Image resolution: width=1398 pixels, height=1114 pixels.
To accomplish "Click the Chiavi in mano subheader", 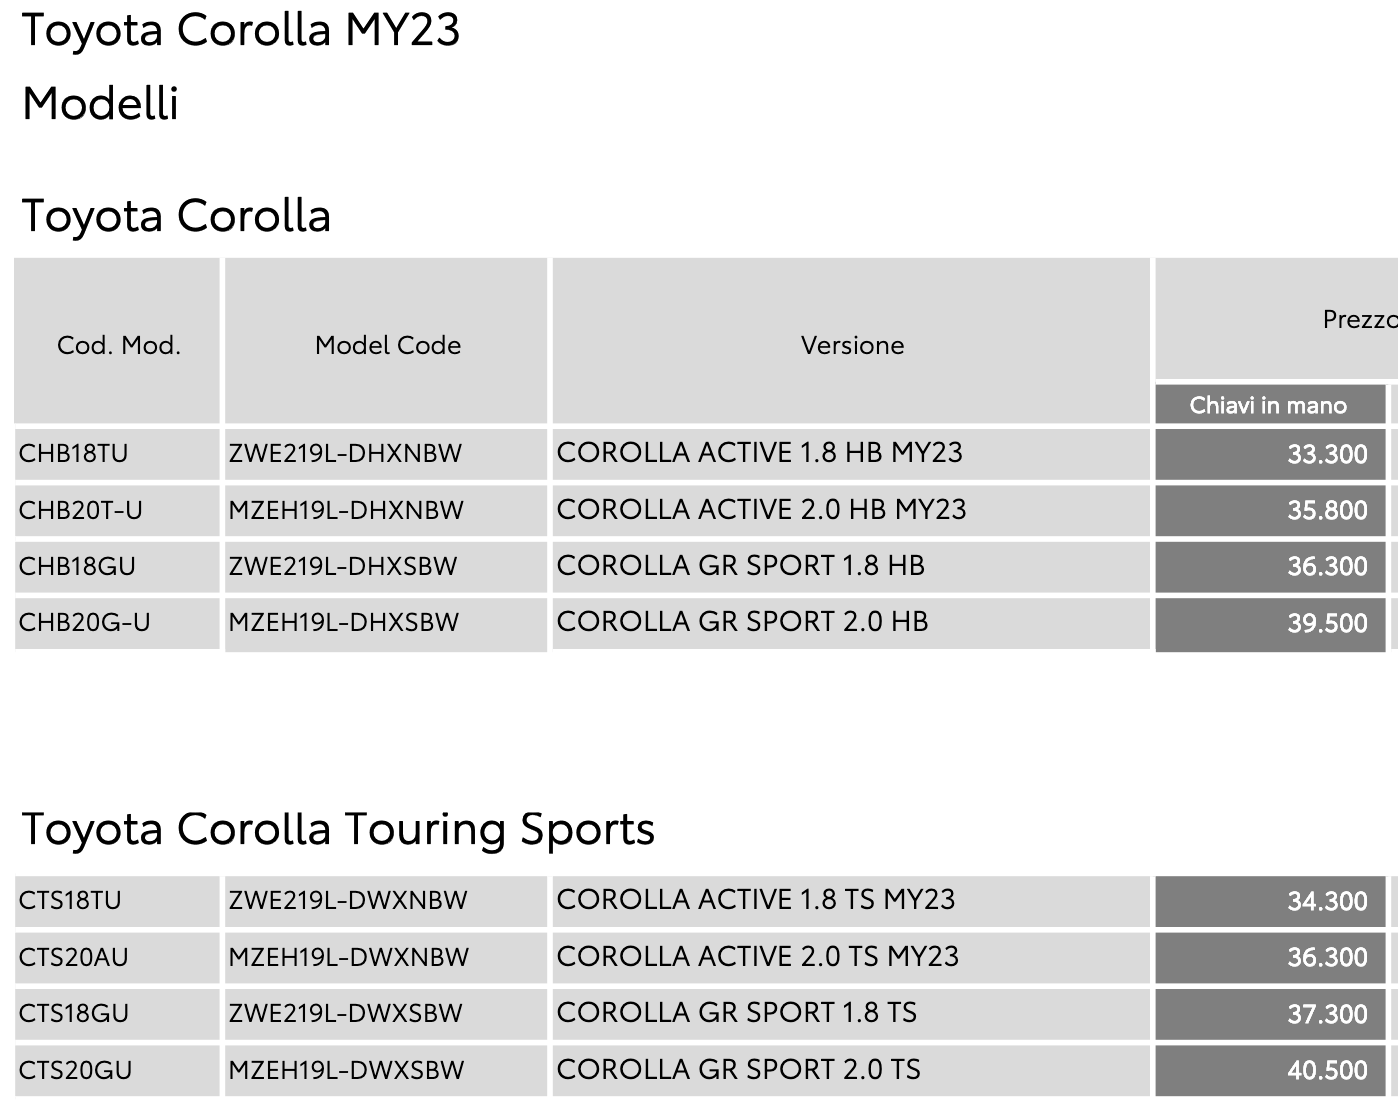I will [x=1270, y=405].
